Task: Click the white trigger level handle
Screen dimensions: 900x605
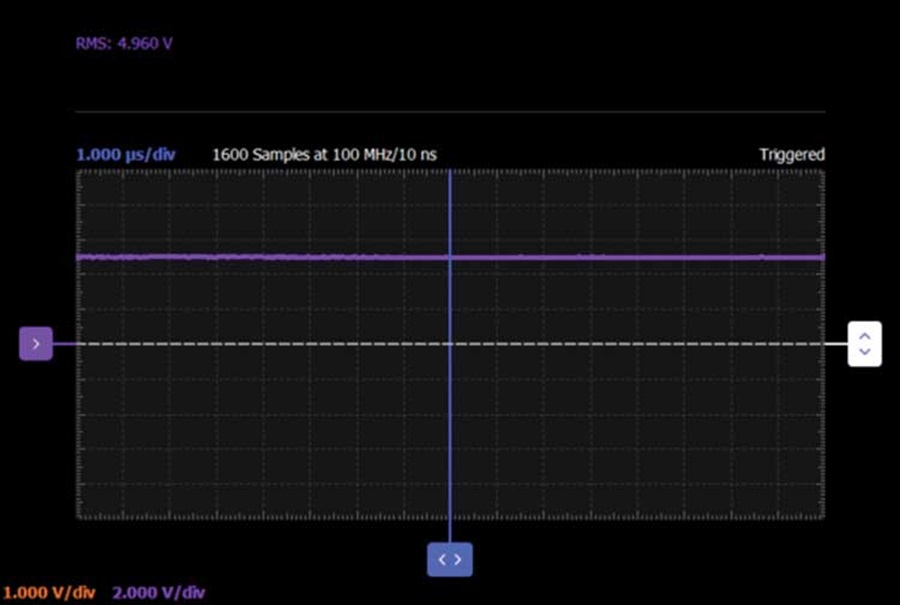Action: click(x=864, y=344)
